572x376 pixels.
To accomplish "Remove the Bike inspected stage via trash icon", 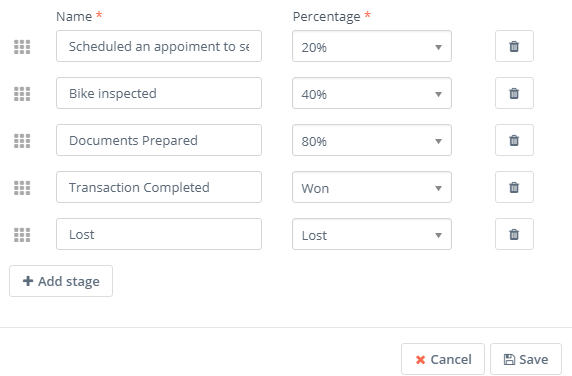I will (514, 93).
